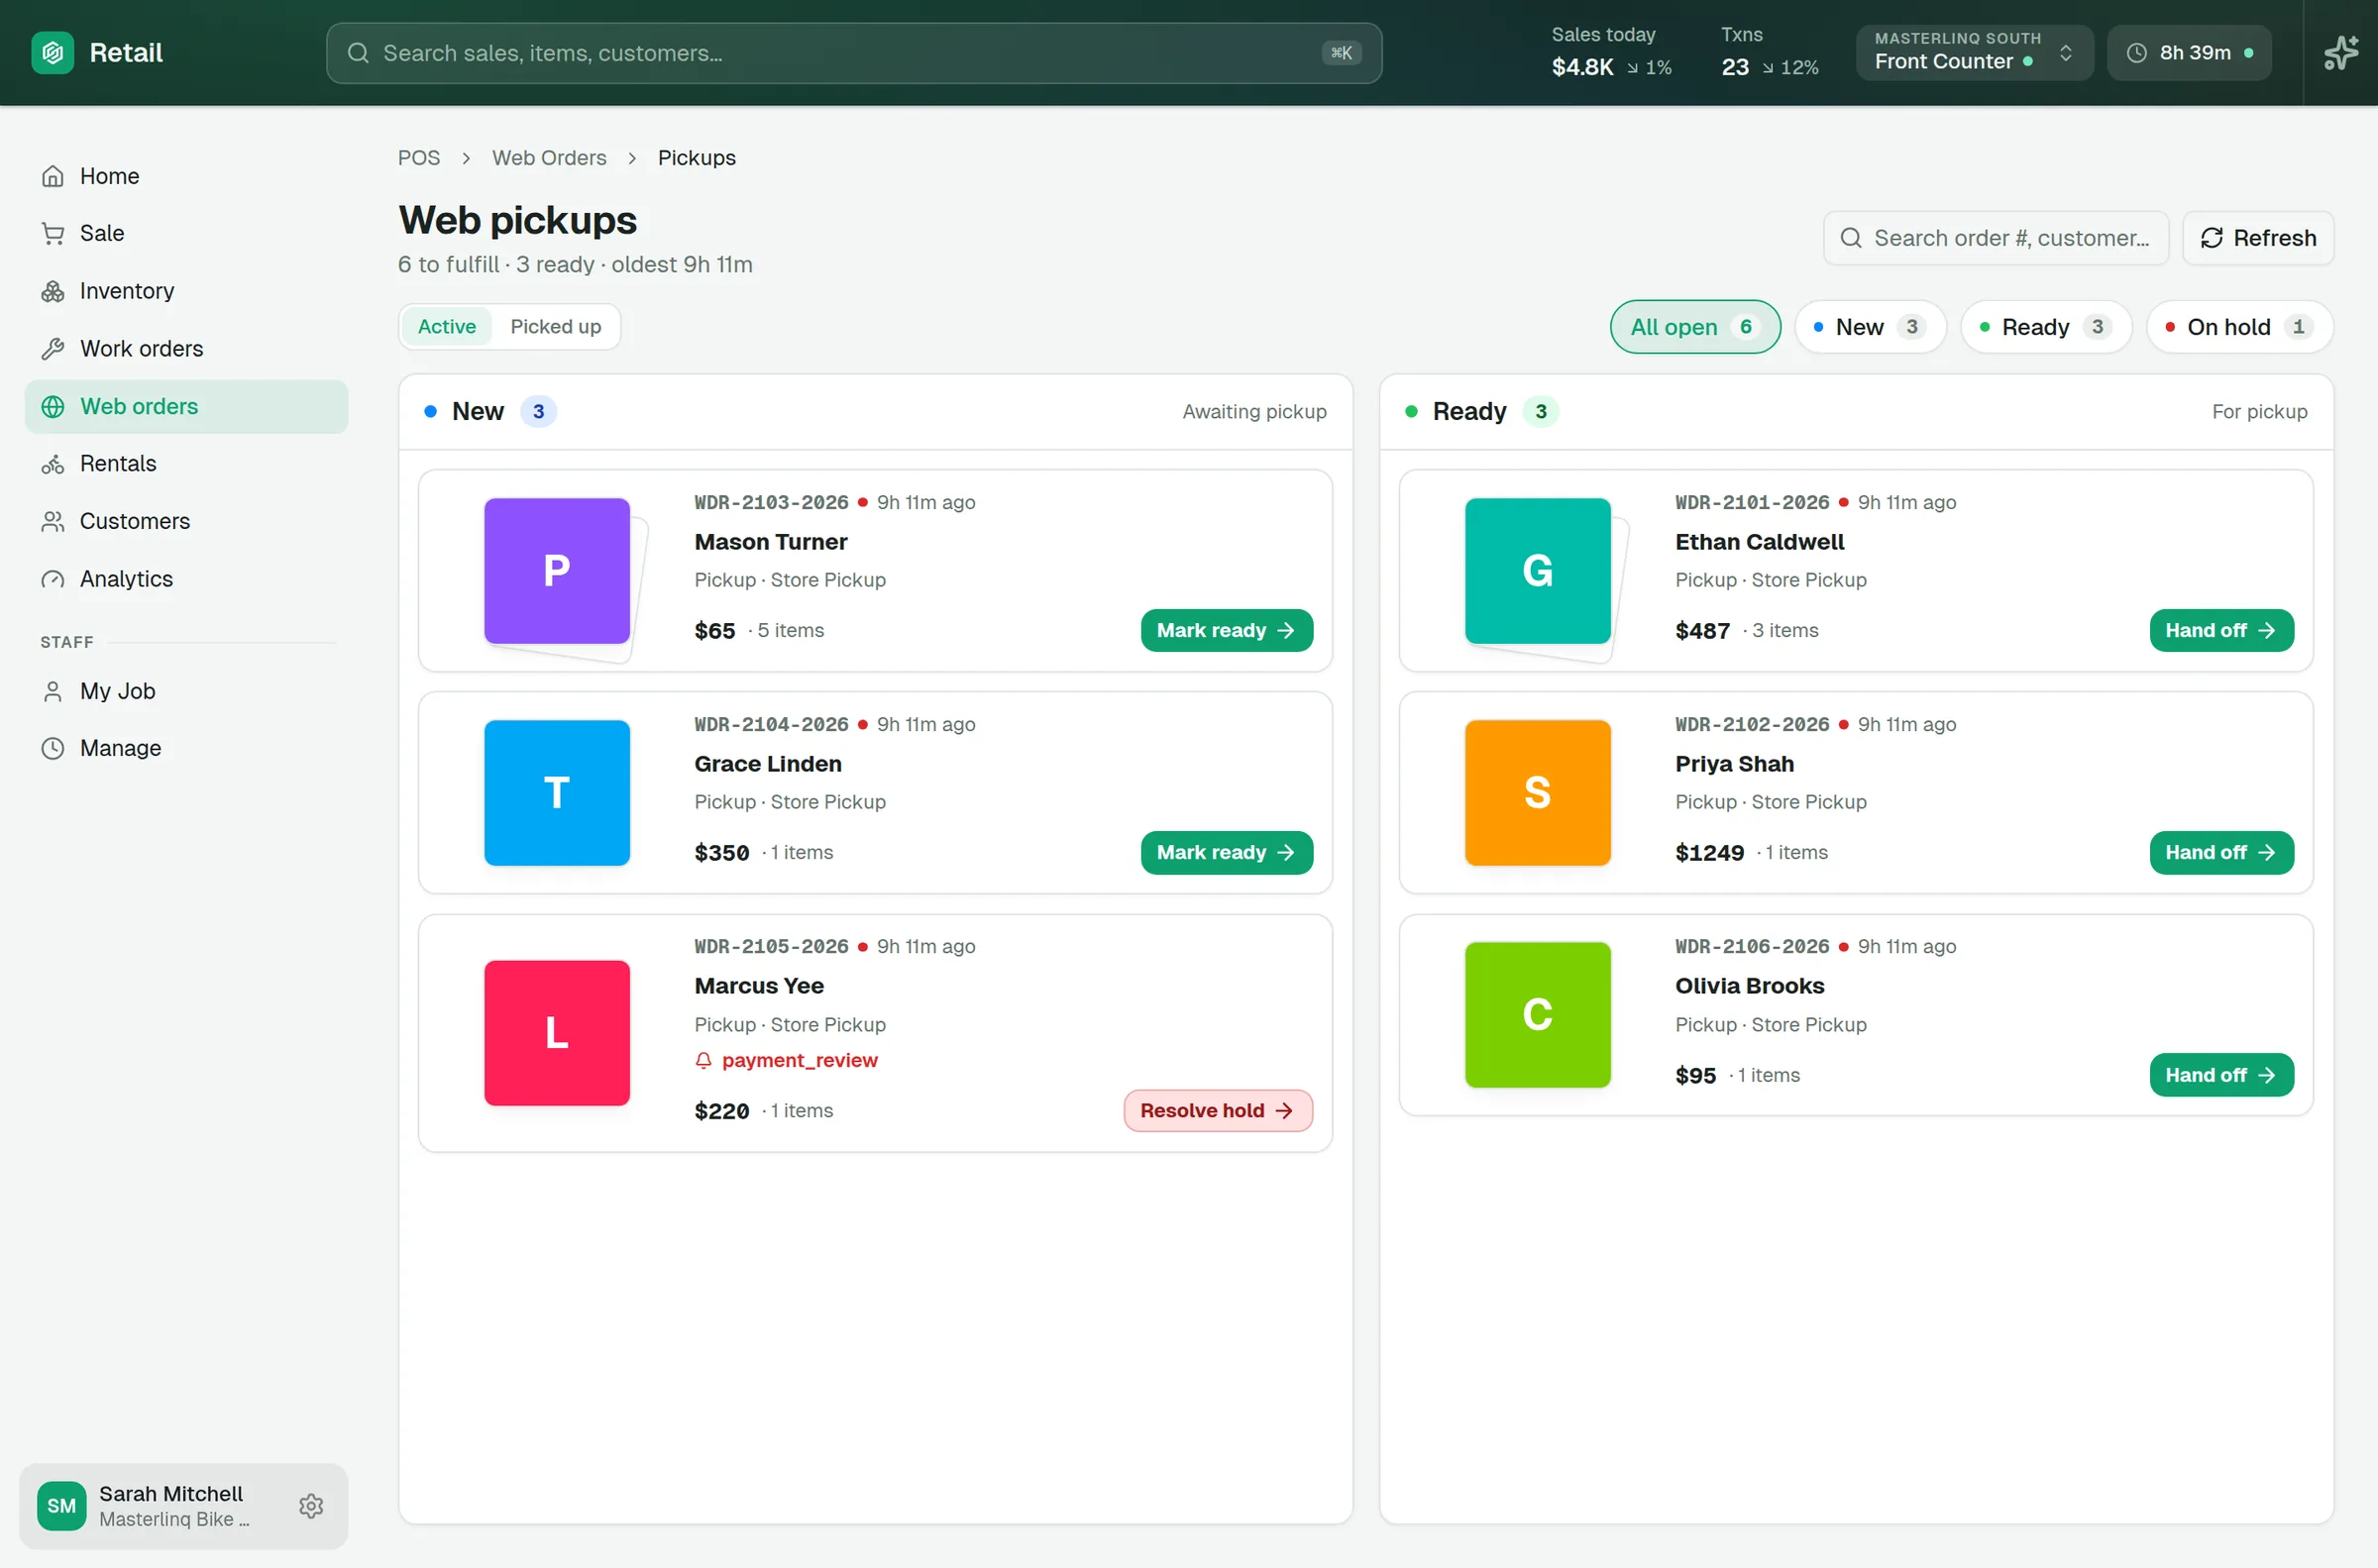Click the Retail logo icon
Viewport: 2378px width, 1568px height.
click(x=52, y=52)
